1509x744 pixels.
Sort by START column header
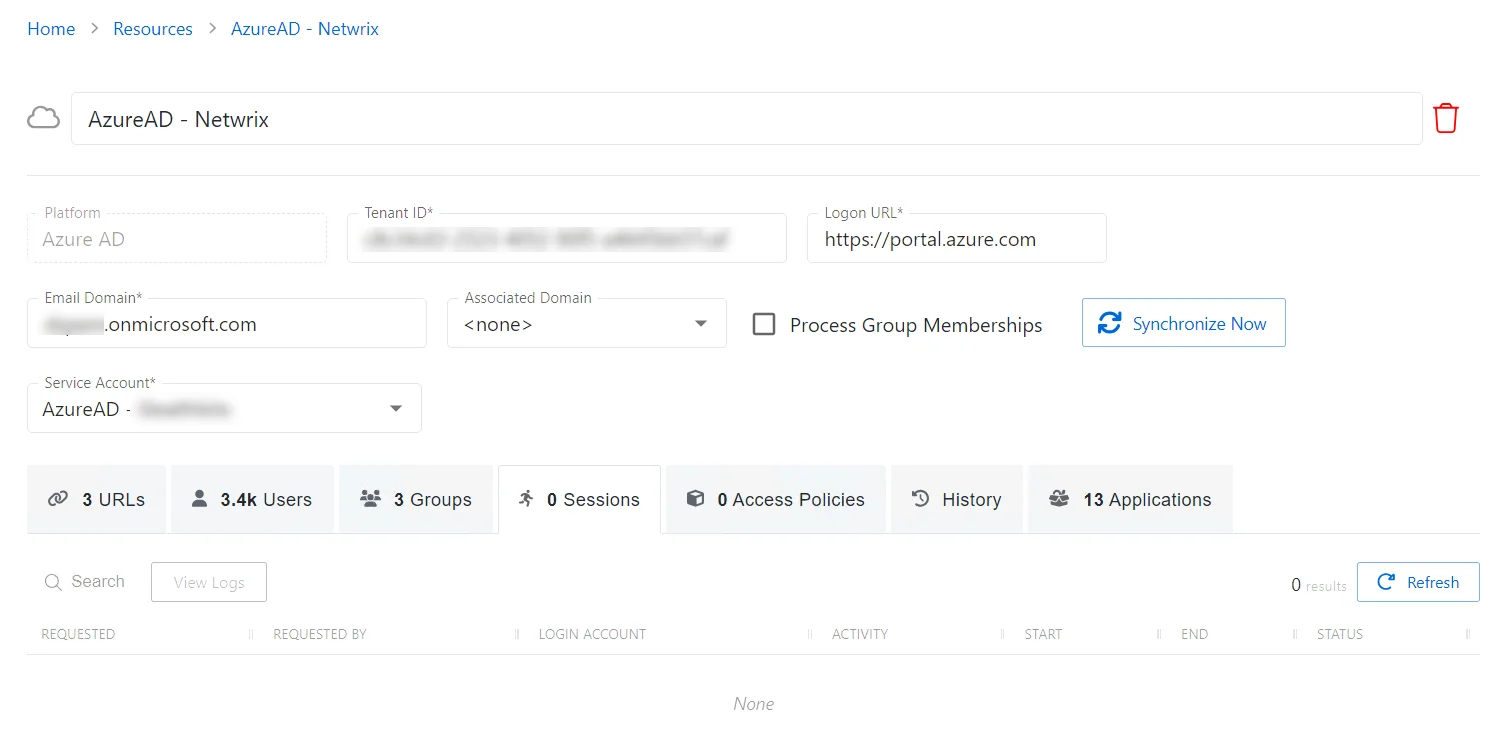tap(1043, 634)
